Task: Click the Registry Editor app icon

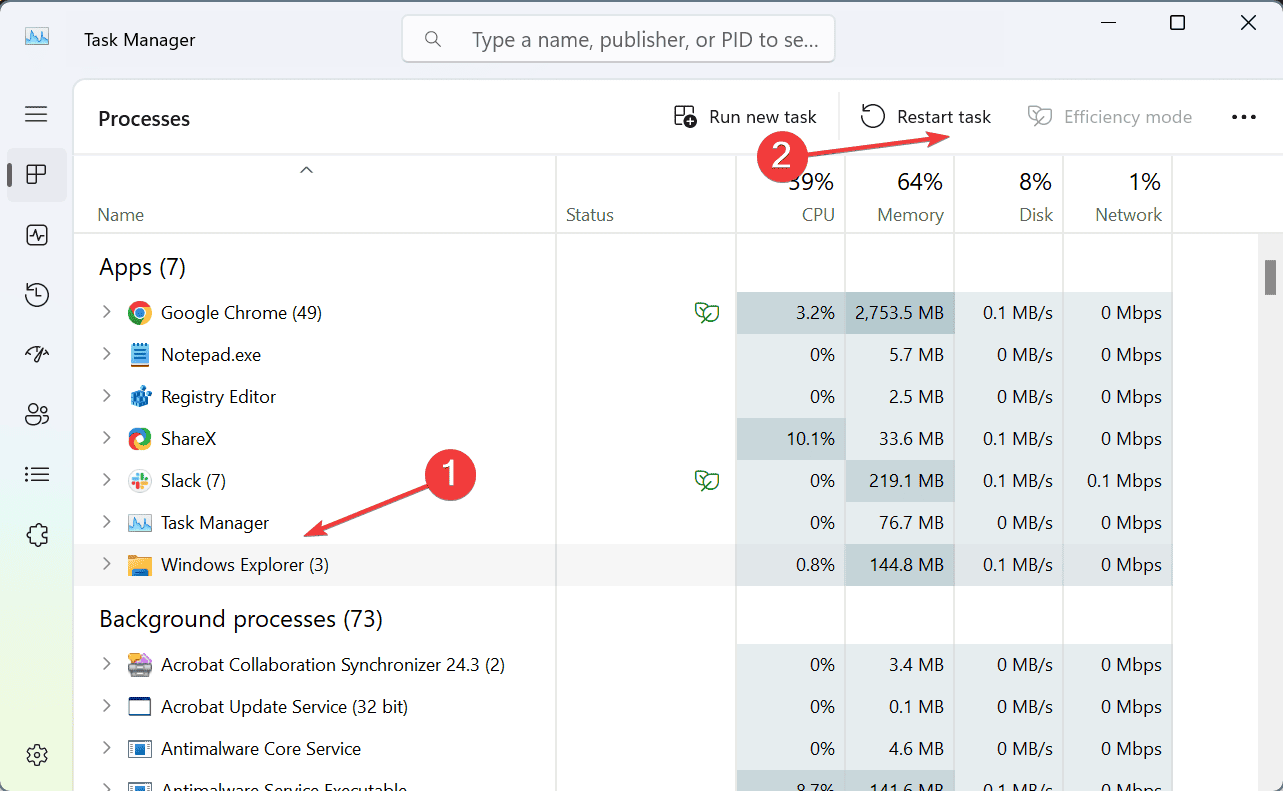Action: [139, 397]
